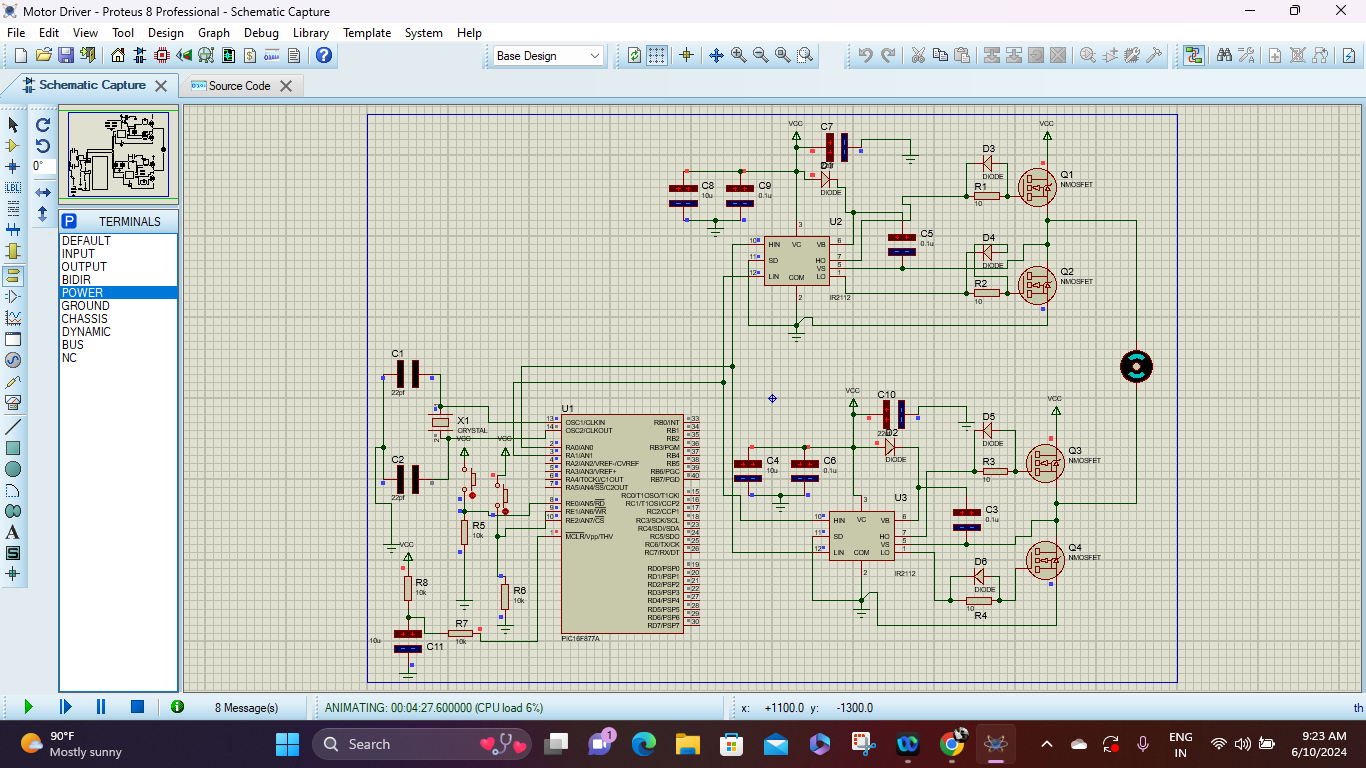
Task: Open a project with folder icon
Action: (43, 55)
